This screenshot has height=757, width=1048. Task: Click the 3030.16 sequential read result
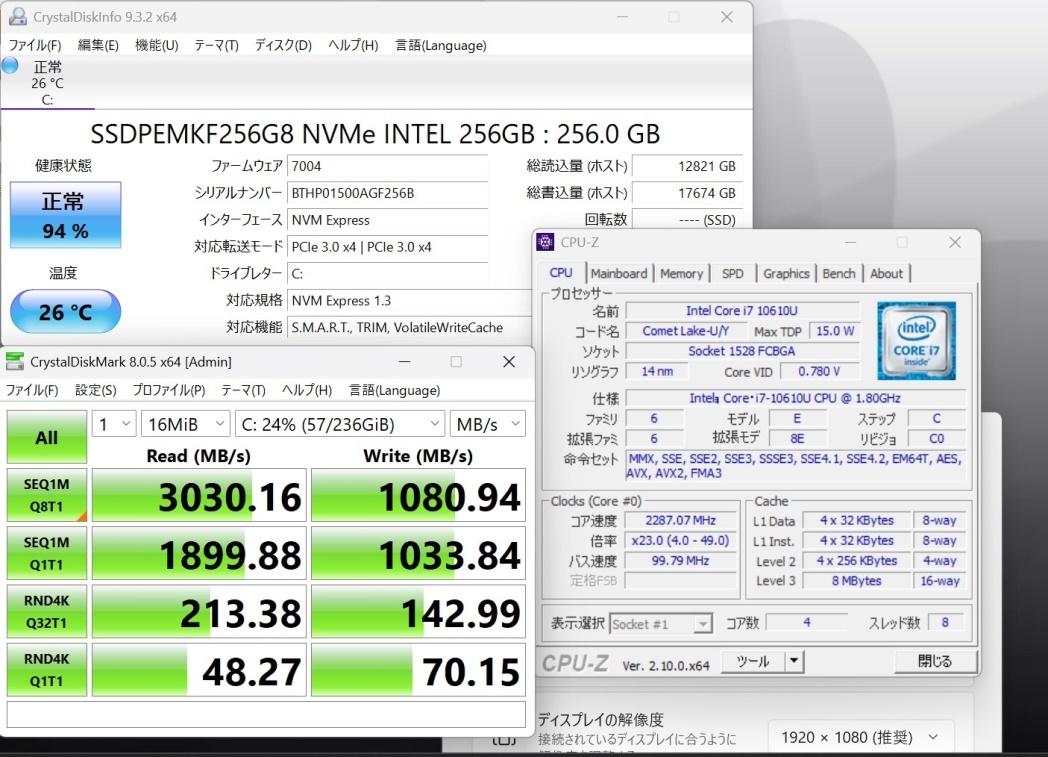point(199,495)
